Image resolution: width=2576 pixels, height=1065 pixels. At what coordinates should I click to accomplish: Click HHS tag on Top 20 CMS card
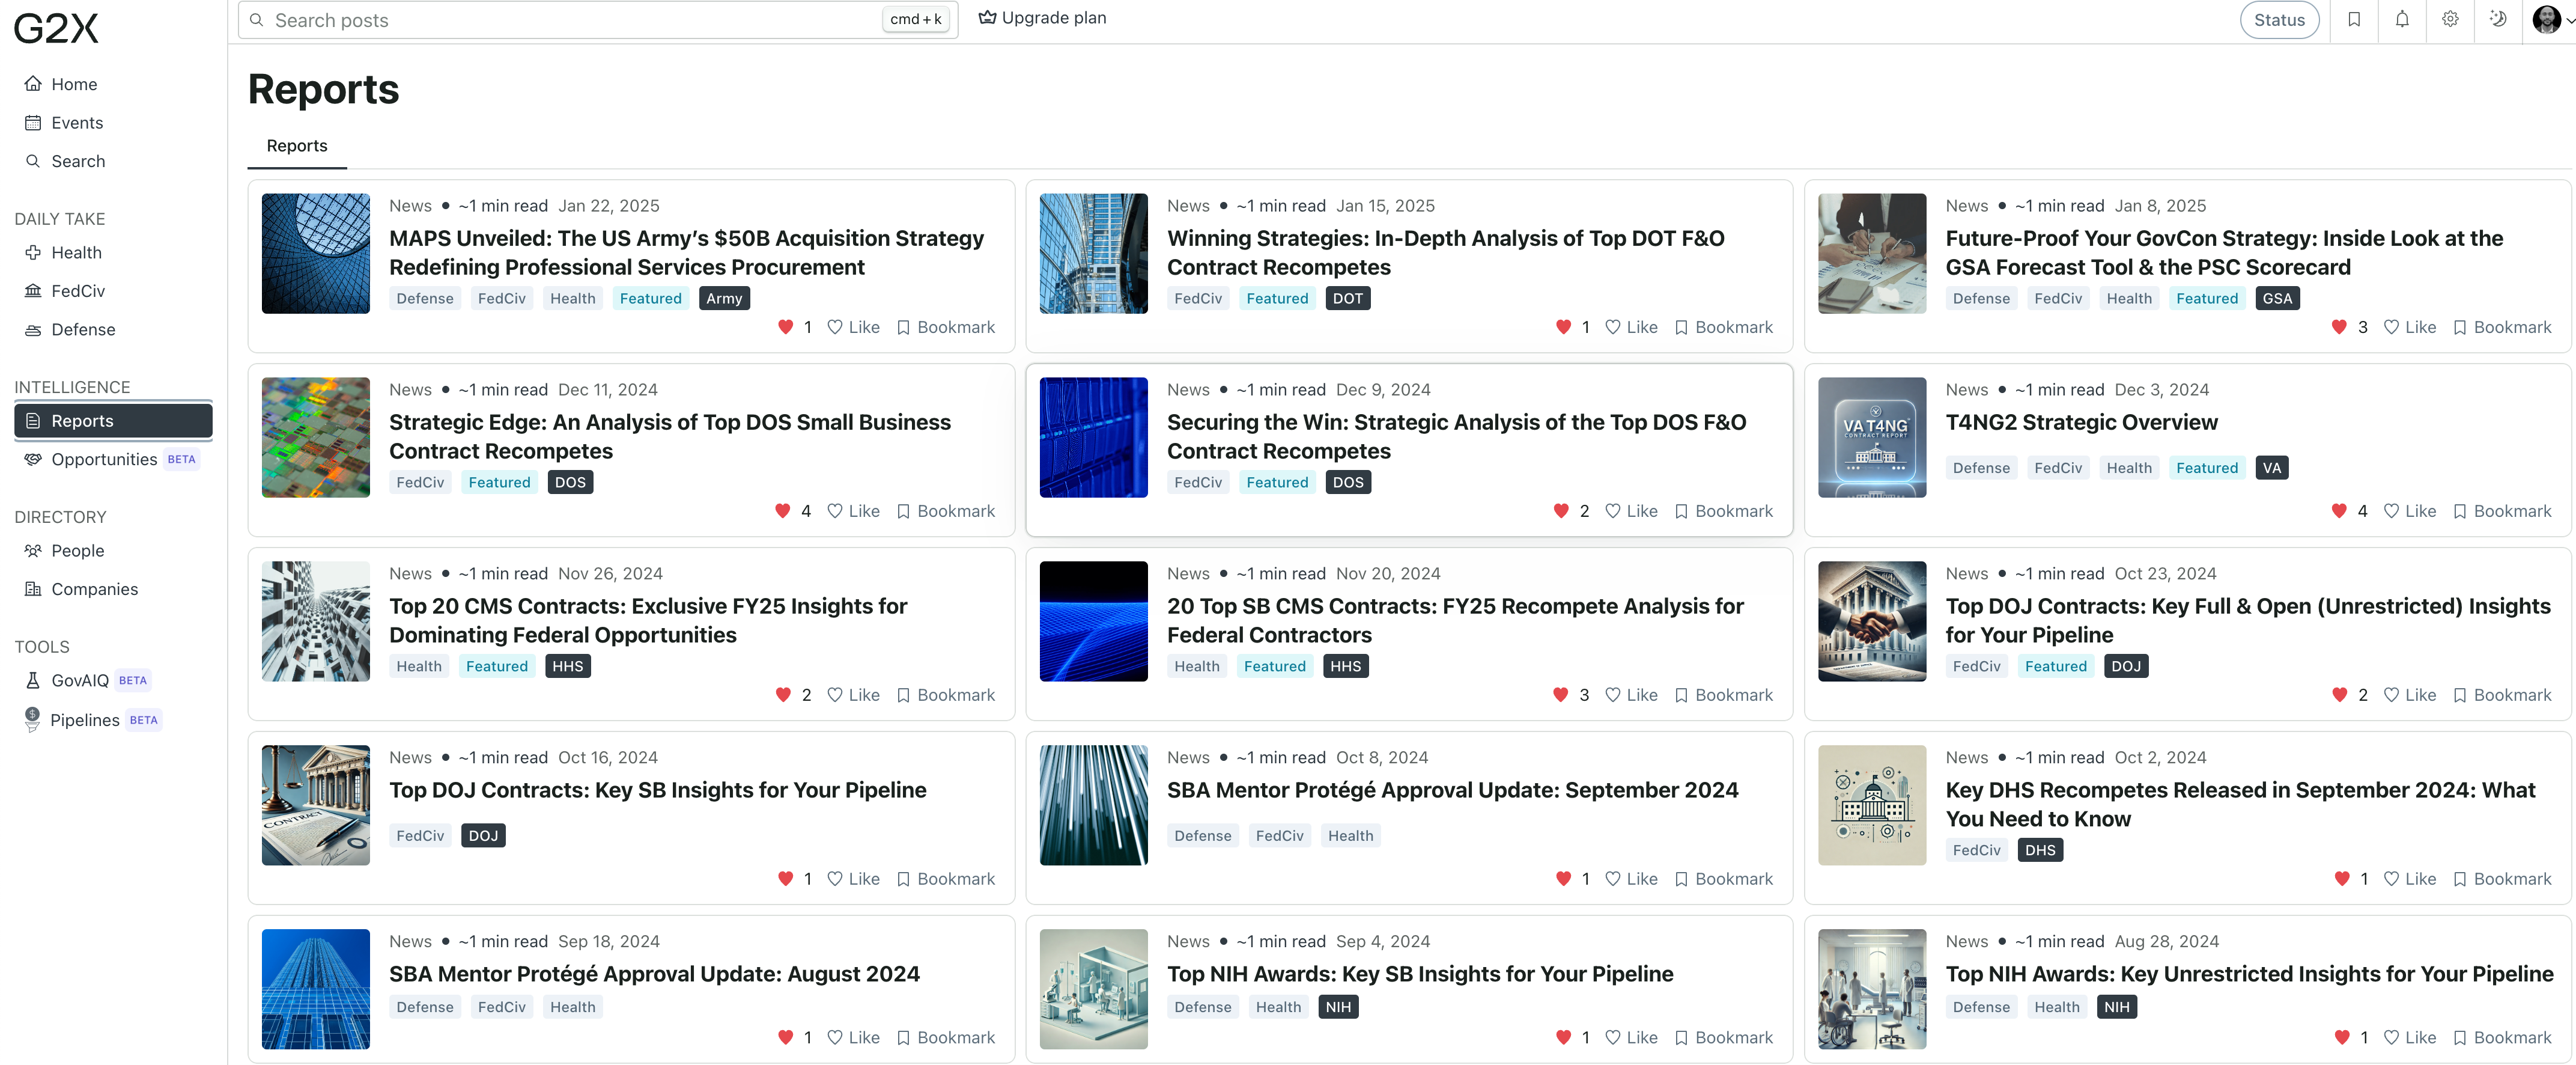pyautogui.click(x=568, y=666)
